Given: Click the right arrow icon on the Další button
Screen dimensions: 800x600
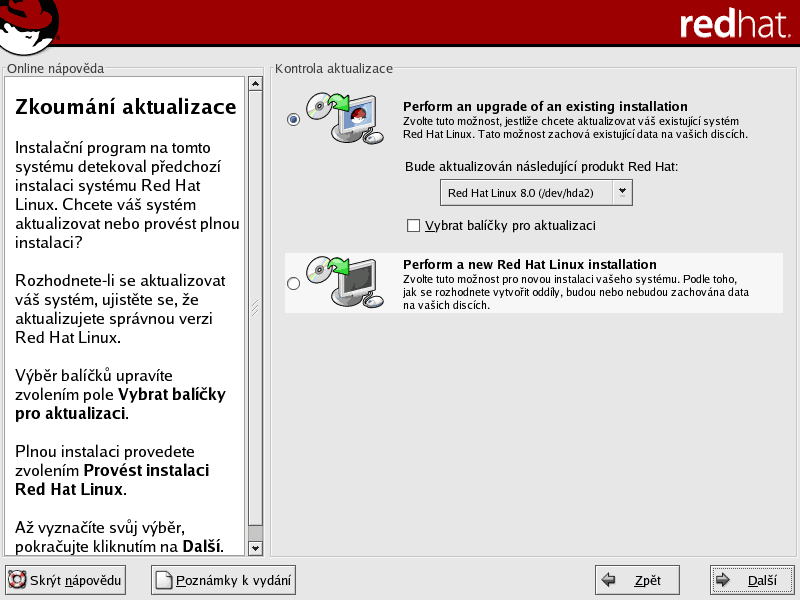Looking at the screenshot, I should click(723, 580).
